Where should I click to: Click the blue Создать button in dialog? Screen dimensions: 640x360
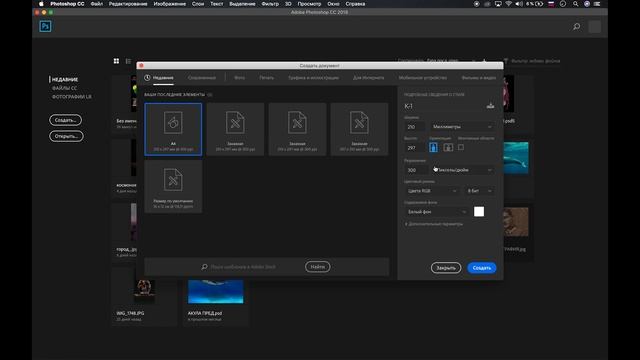(482, 268)
